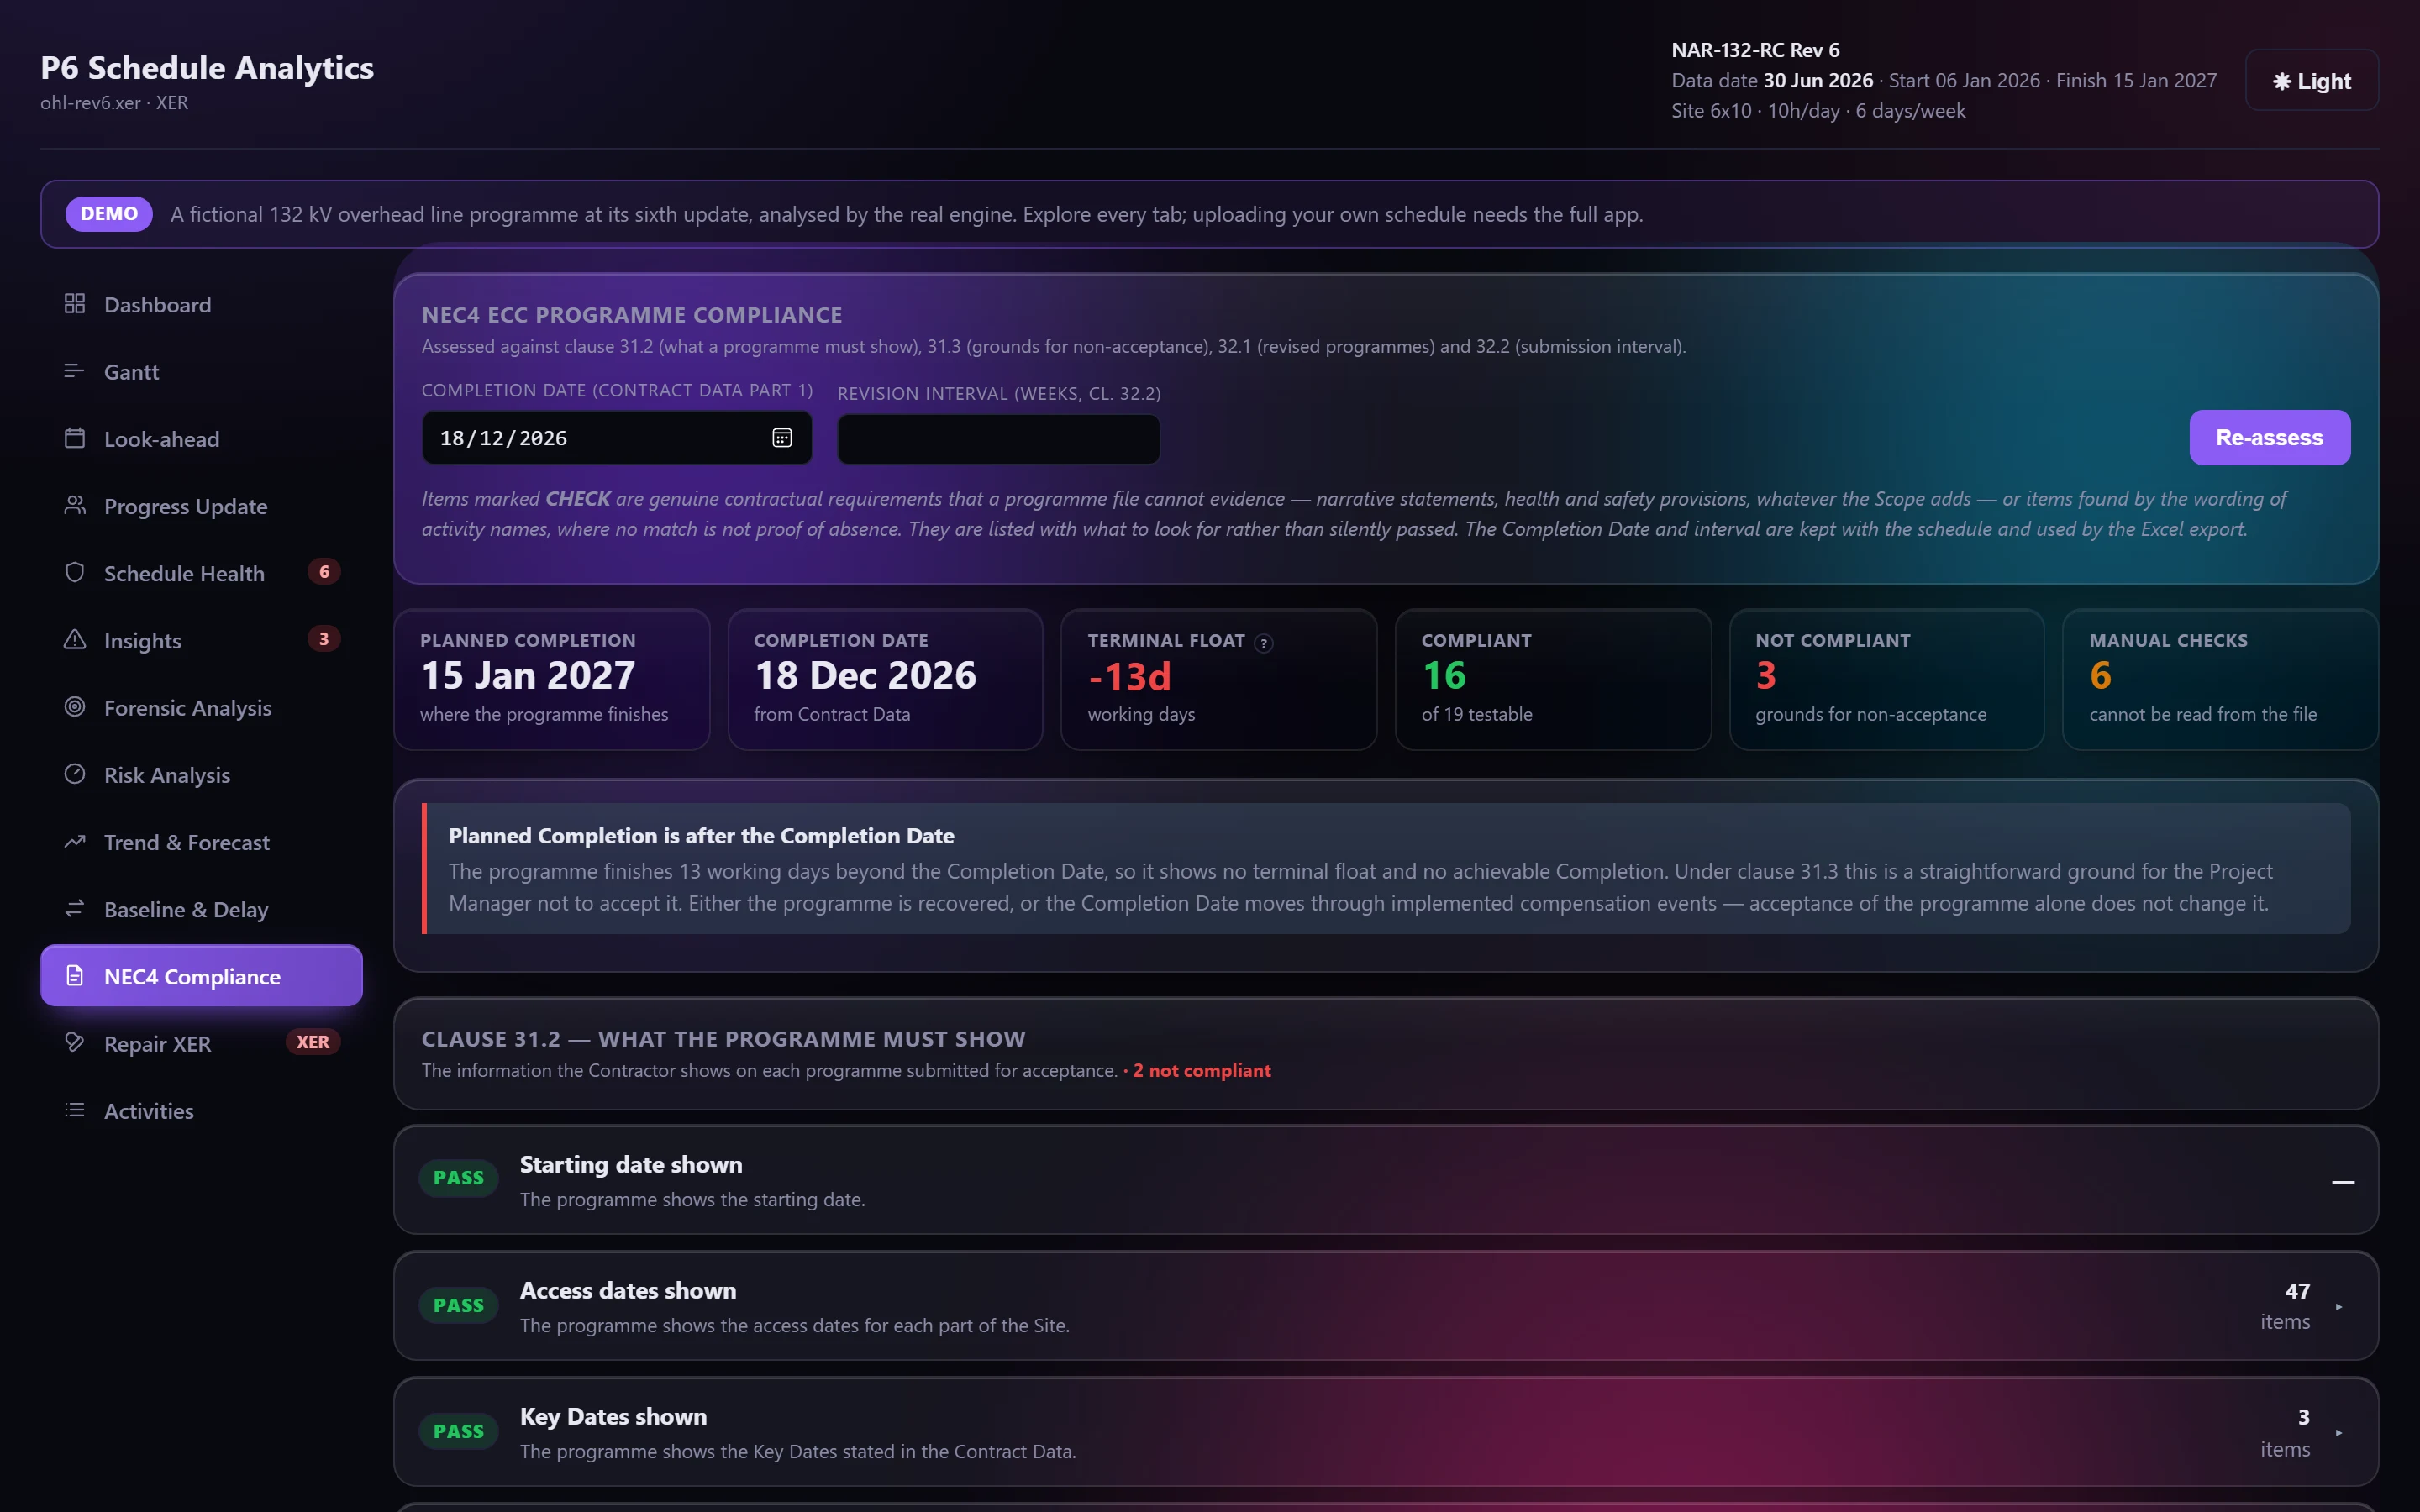Click the Terminal Float help question mark
This screenshot has width=2420, height=1512.
1264,643
